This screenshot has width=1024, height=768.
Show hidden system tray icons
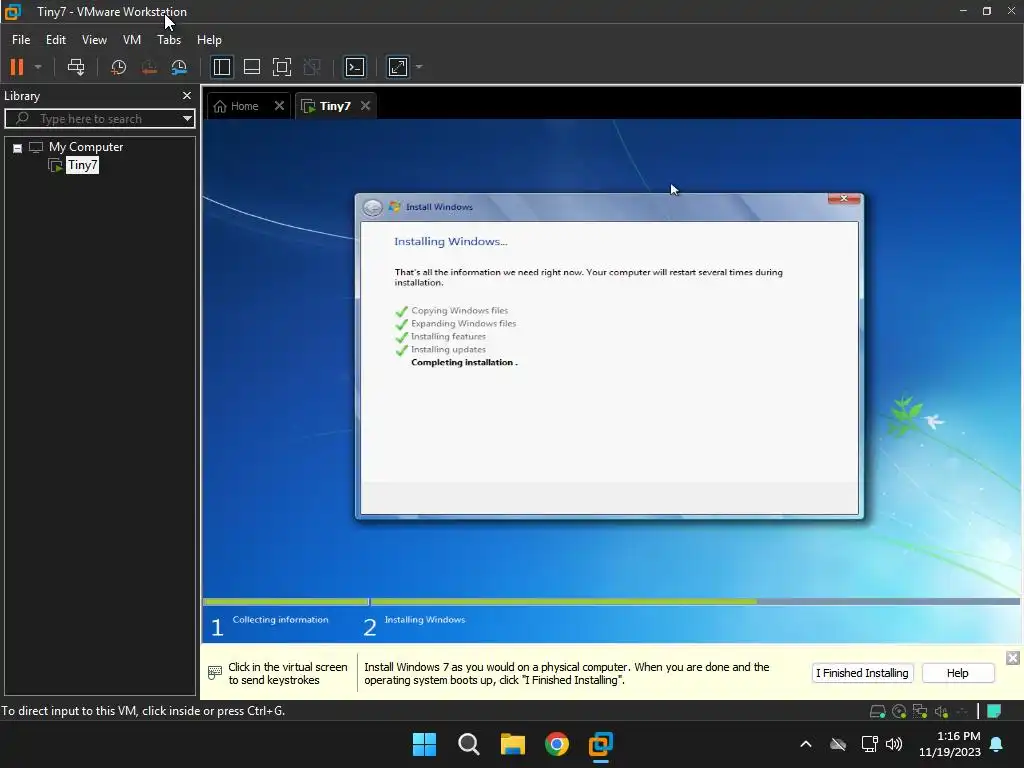click(x=806, y=744)
